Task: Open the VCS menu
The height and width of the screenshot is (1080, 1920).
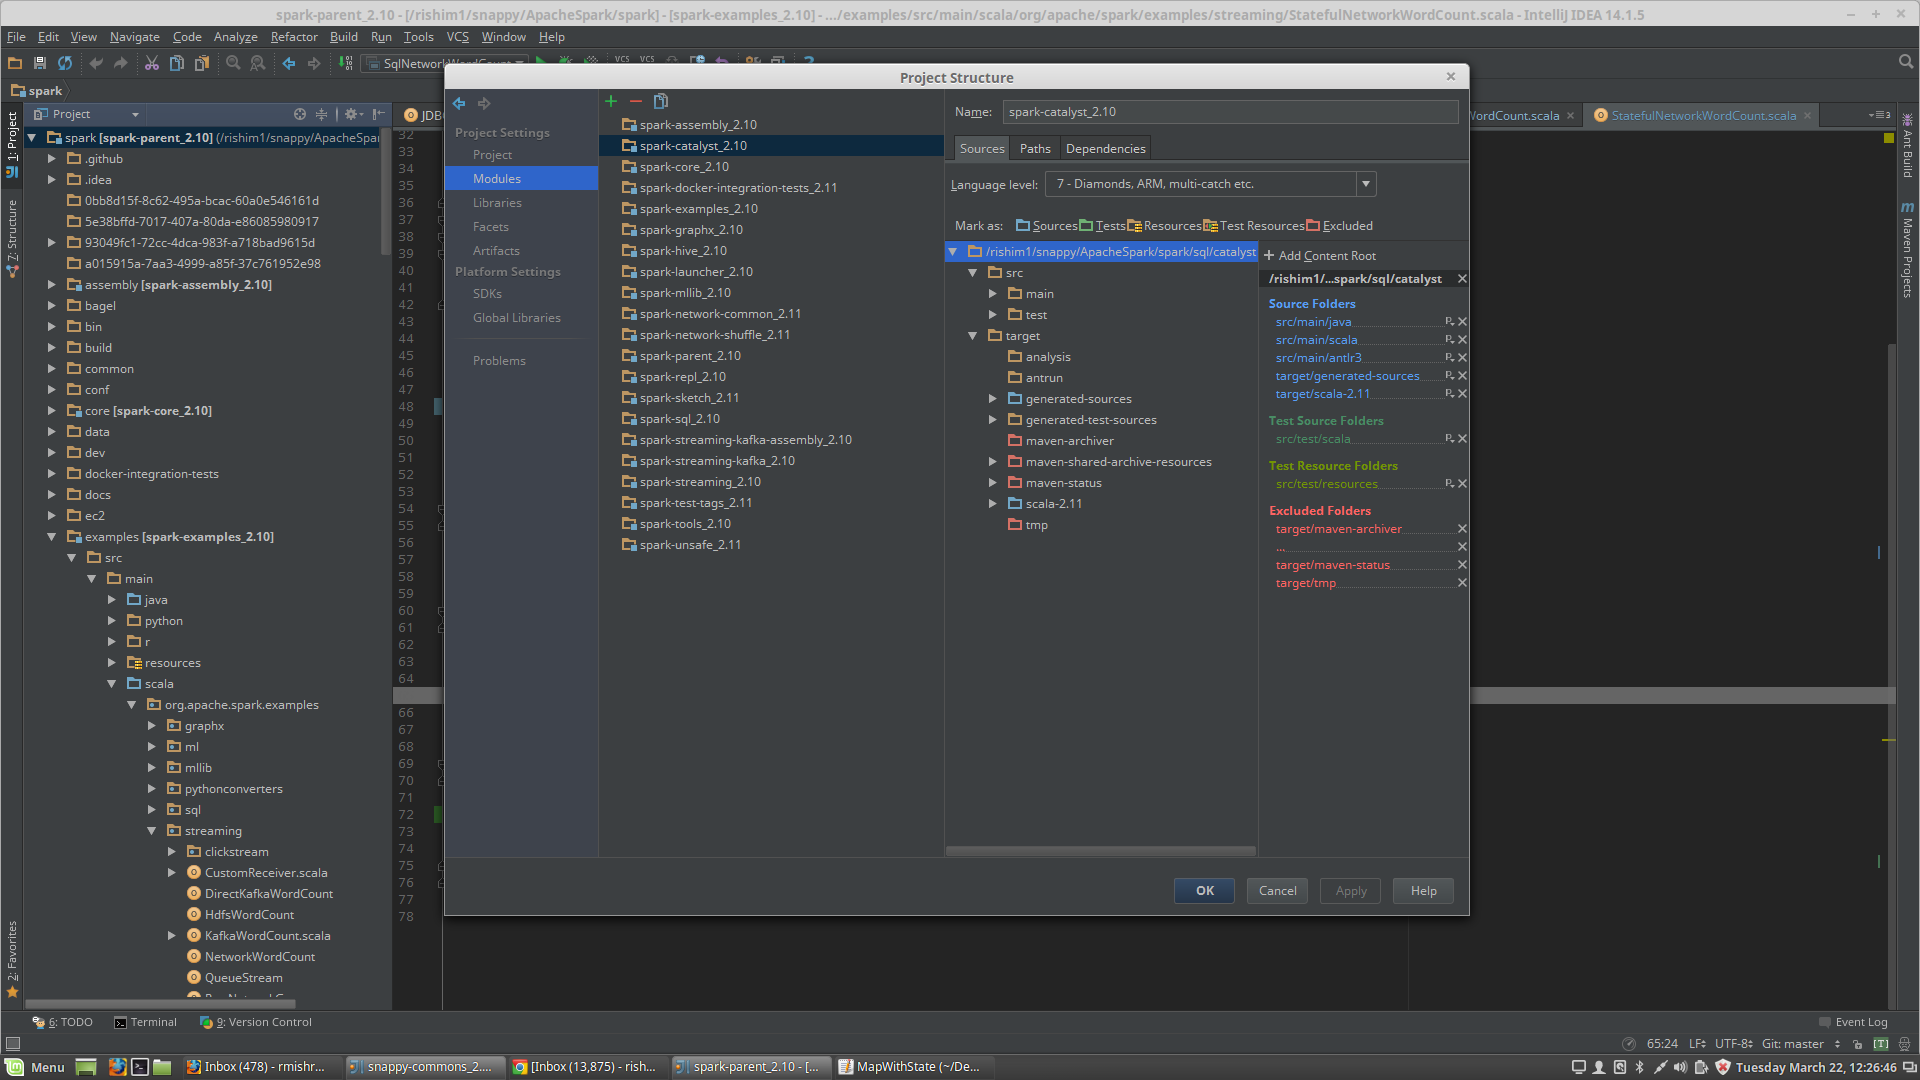Action: (457, 37)
